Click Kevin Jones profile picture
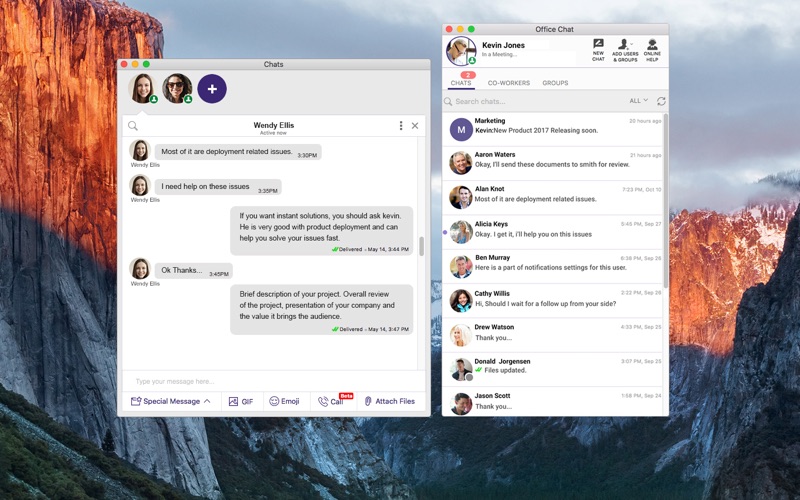 pyautogui.click(x=461, y=51)
